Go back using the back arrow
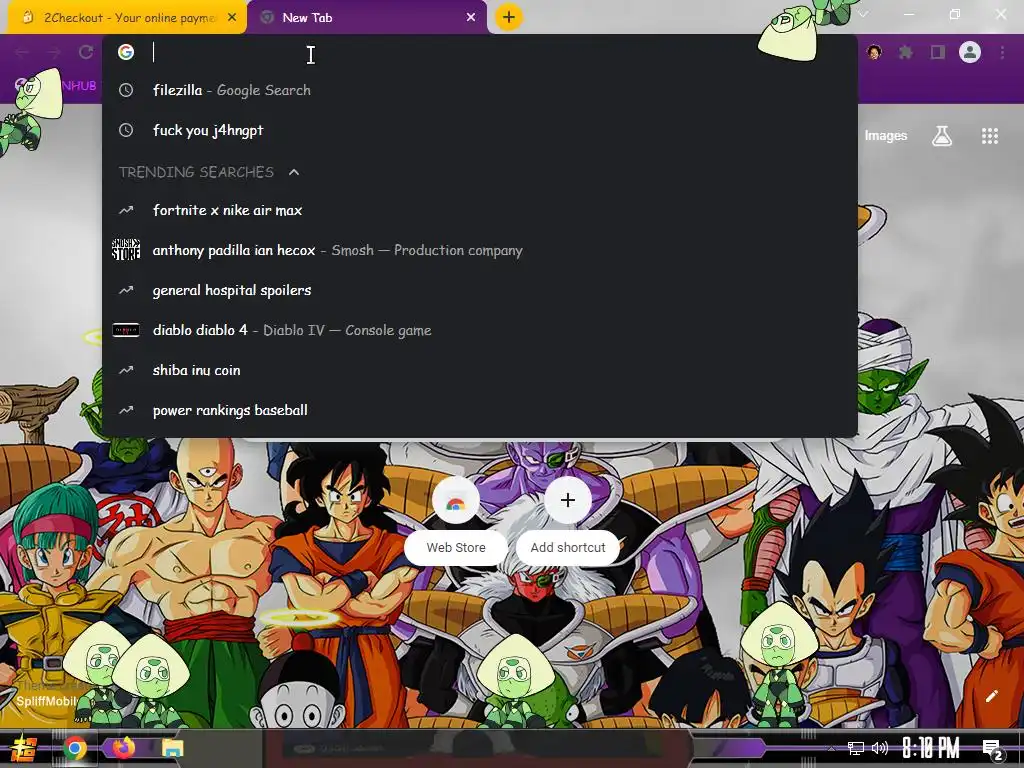Screen dimensions: 1024x768 [x=22, y=52]
